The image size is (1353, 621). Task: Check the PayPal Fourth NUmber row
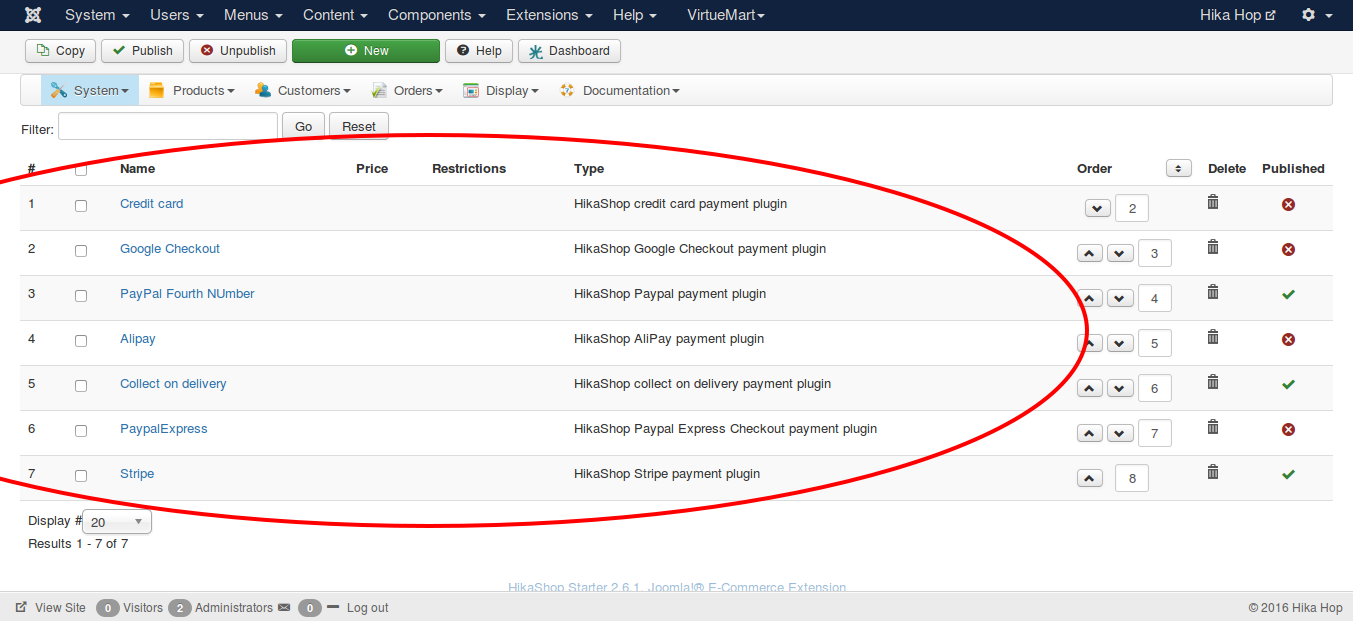81,296
